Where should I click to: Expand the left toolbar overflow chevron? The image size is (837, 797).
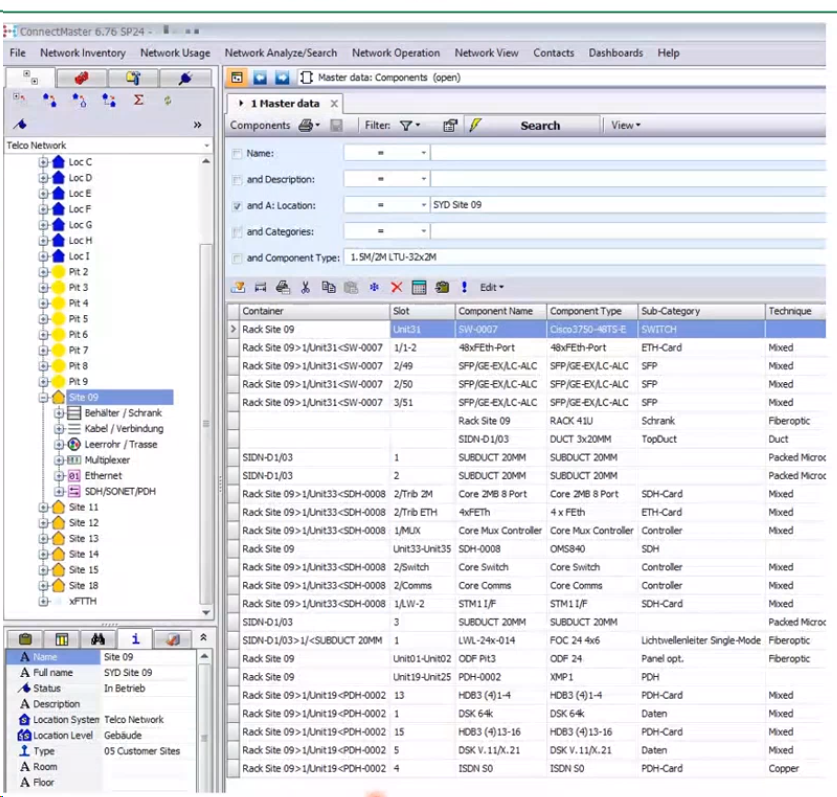(198, 125)
